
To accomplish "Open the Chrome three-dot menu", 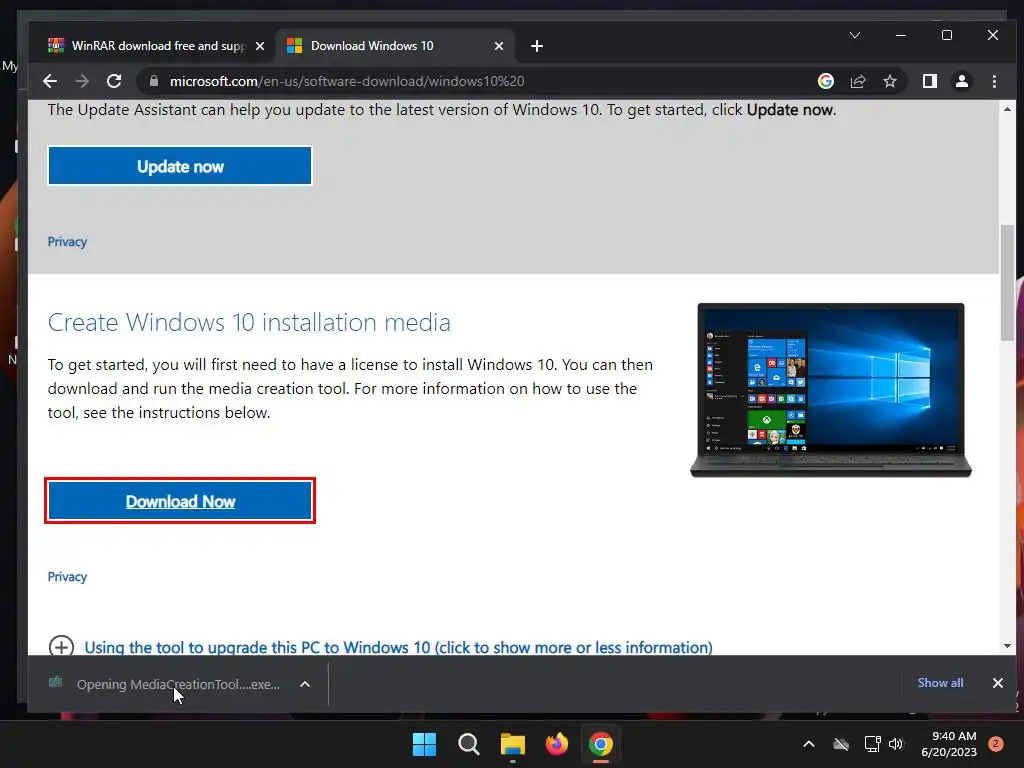I will 994,81.
